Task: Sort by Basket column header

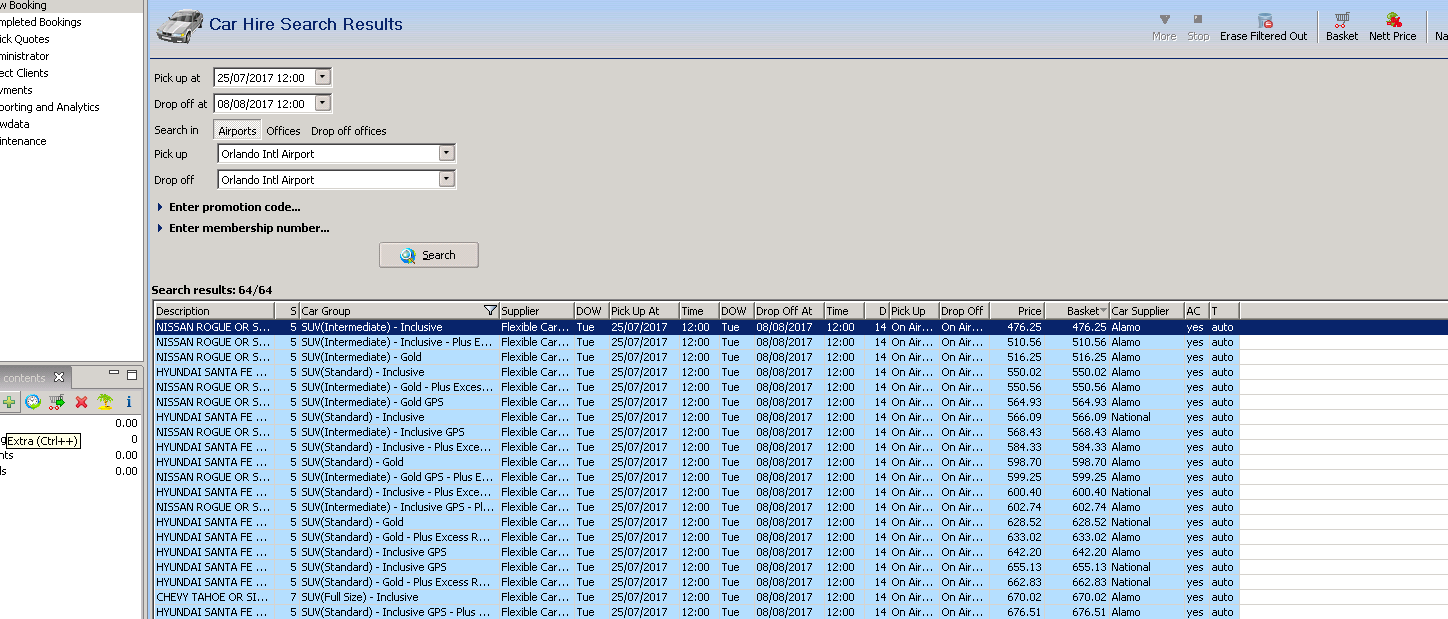Action: click(x=1077, y=311)
